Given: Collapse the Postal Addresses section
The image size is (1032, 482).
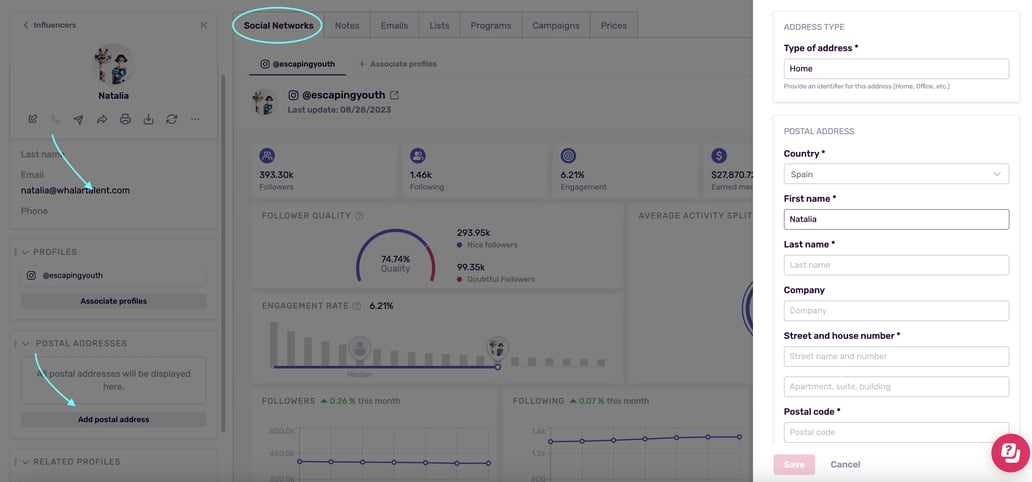Looking at the screenshot, I should click(x=26, y=343).
